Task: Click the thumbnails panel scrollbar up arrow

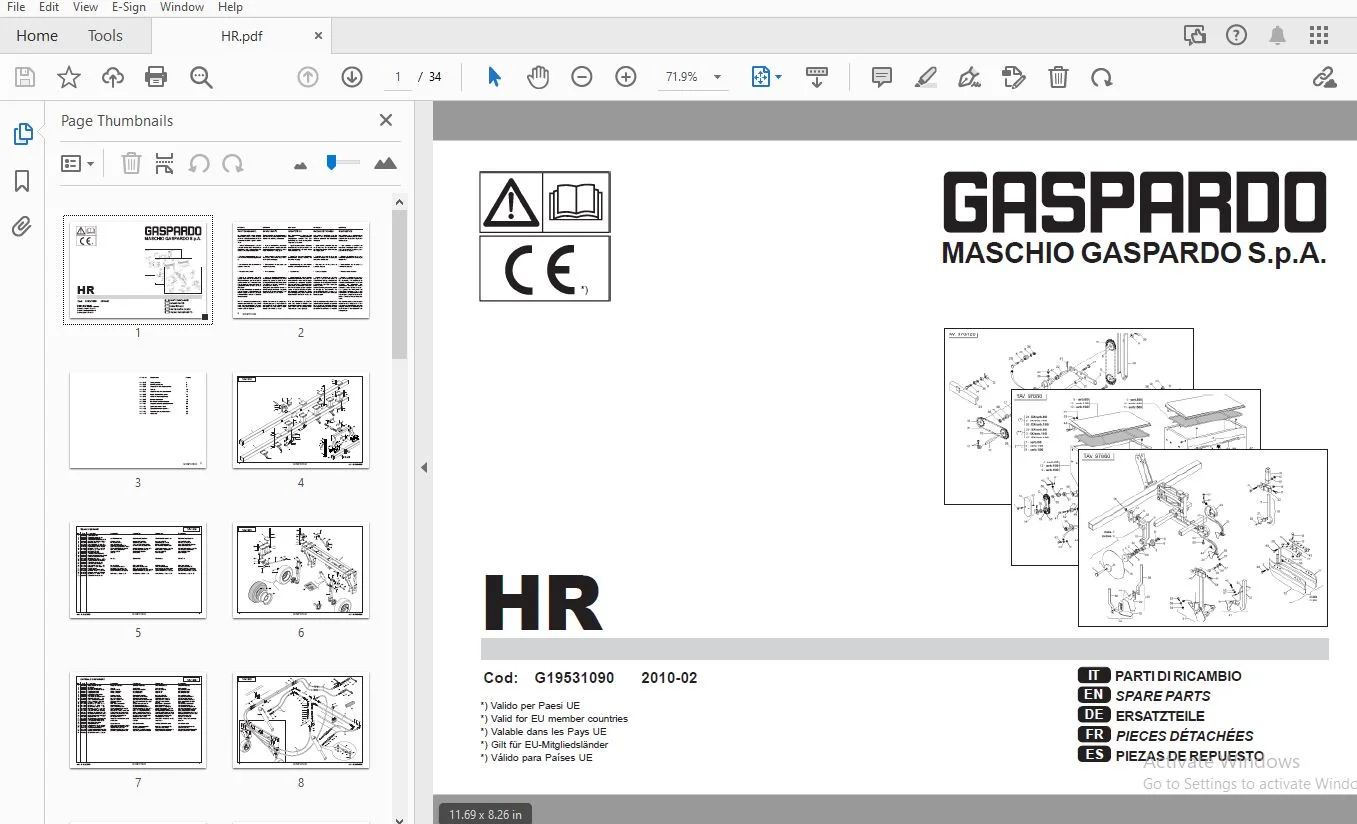Action: [x=400, y=202]
